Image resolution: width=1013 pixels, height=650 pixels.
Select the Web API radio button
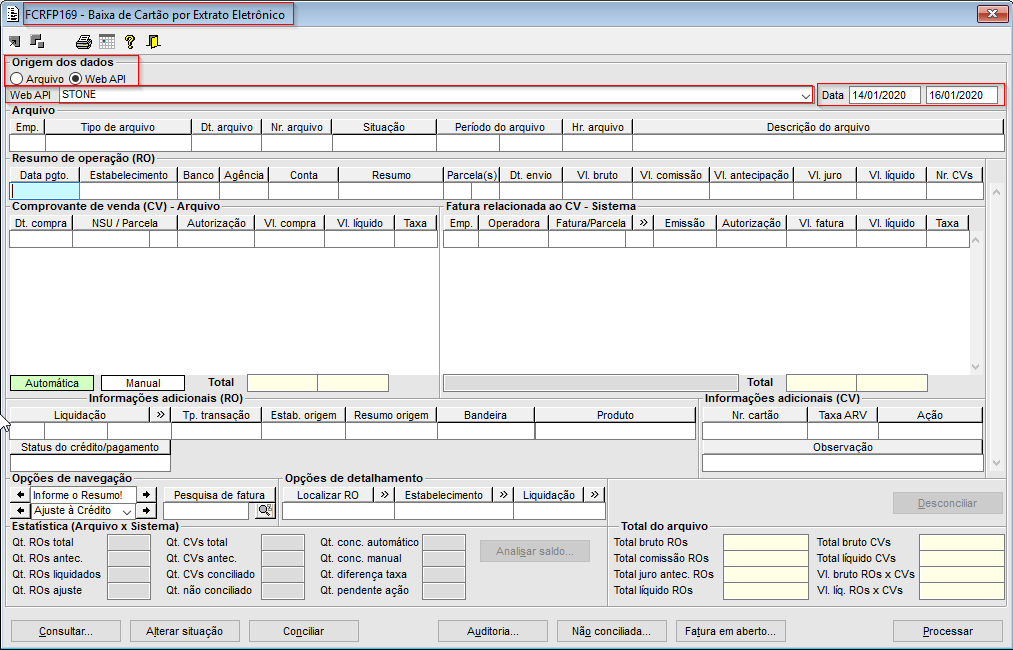click(76, 79)
